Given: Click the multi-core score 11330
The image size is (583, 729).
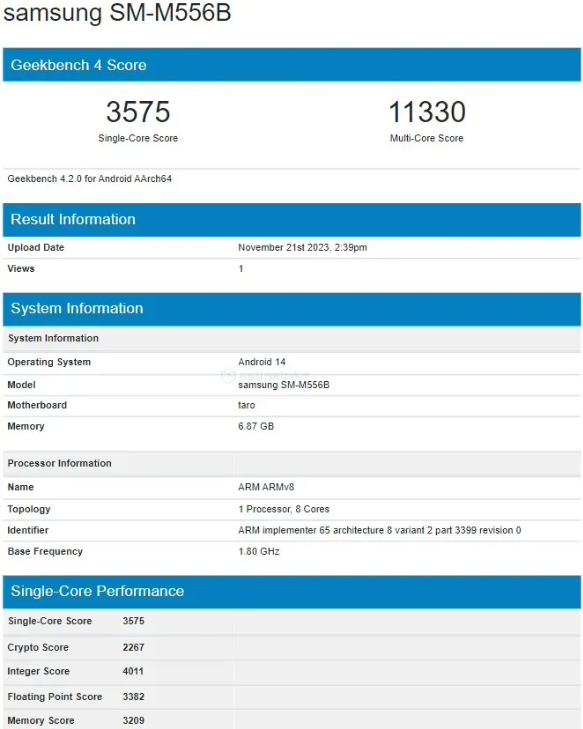Looking at the screenshot, I should [x=427, y=112].
